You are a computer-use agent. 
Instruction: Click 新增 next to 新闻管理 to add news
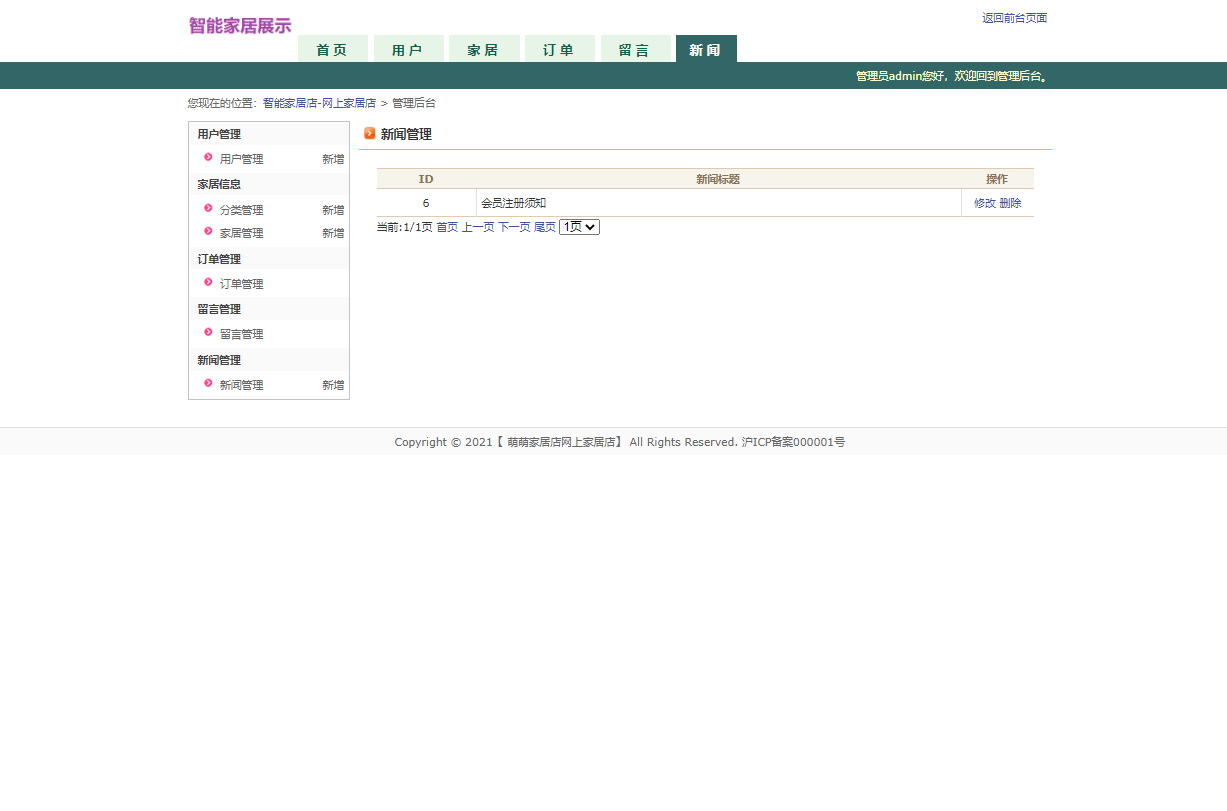tap(332, 384)
